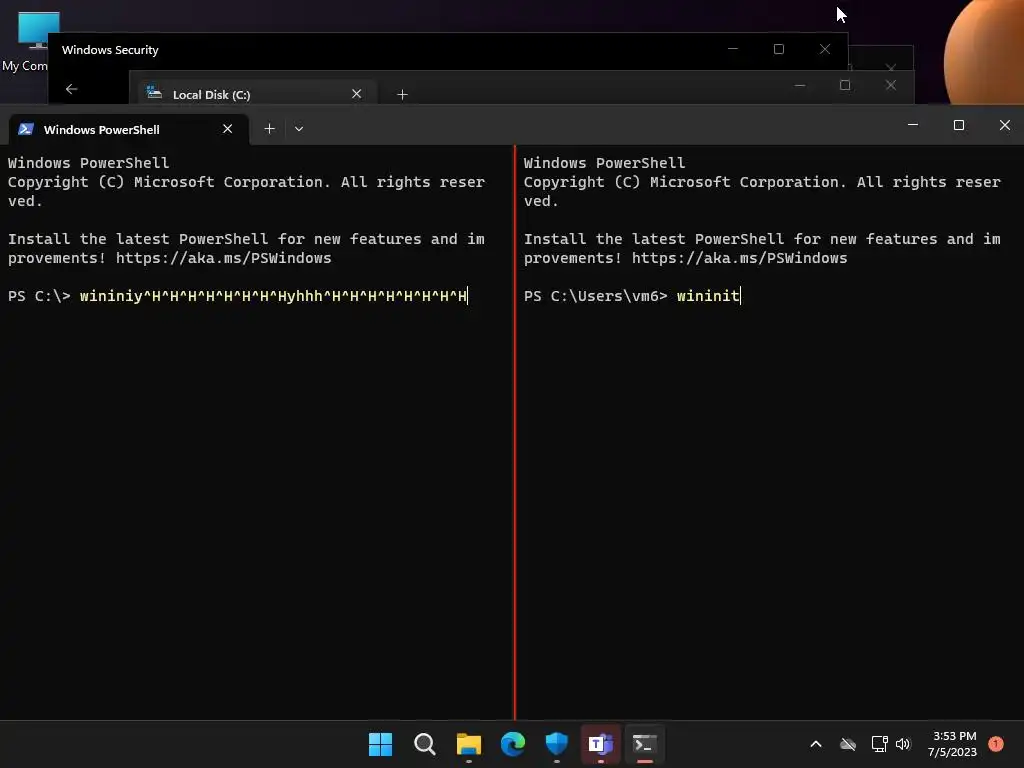Minimize the File Explorer window
Image resolution: width=1024 pixels, height=768 pixels.
coord(800,85)
